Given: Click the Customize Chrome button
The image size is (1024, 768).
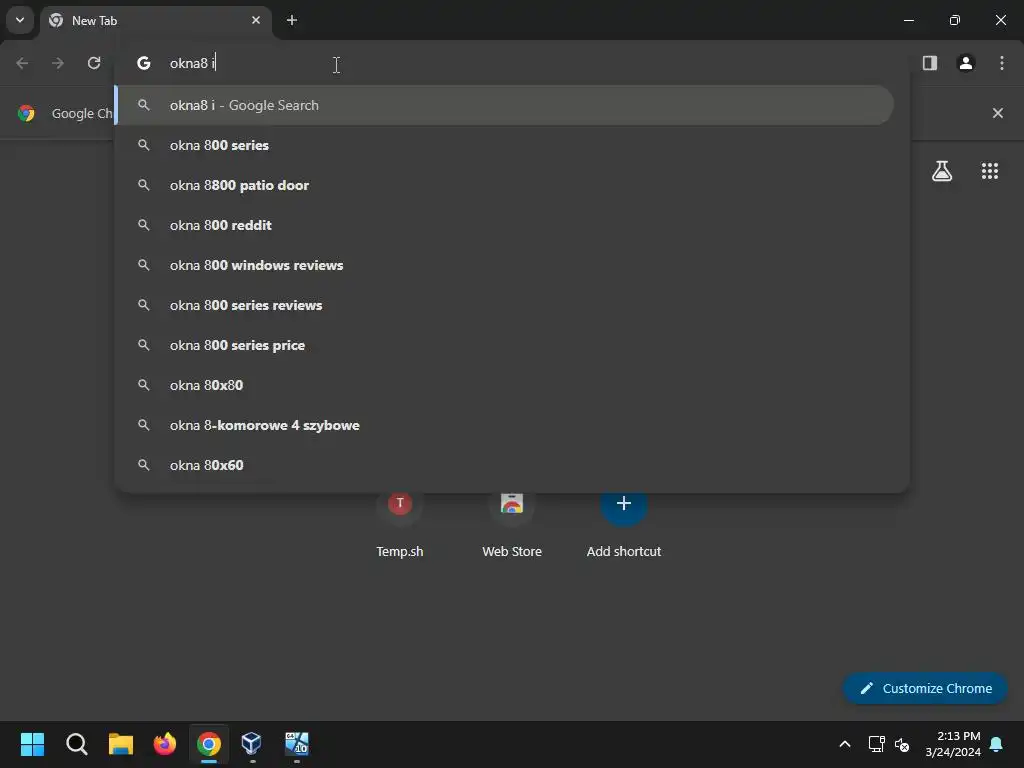Looking at the screenshot, I should [x=925, y=688].
